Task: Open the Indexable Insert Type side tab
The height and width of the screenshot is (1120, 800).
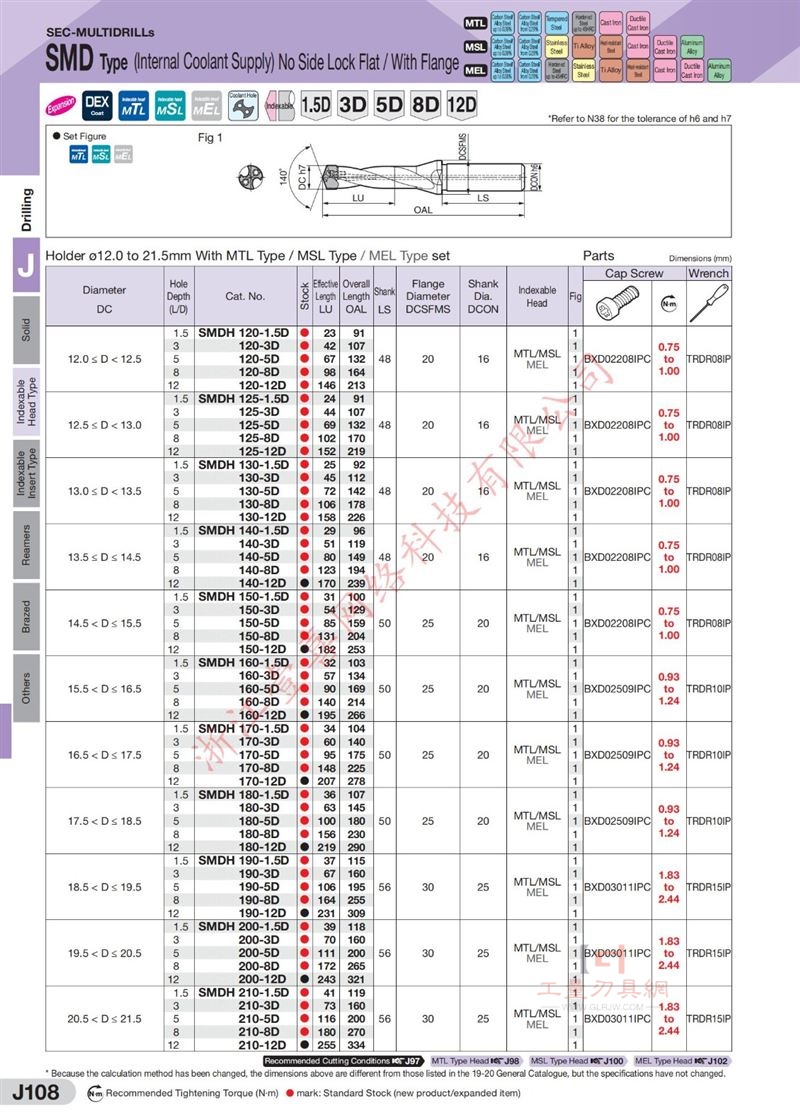Action: pos(26,474)
